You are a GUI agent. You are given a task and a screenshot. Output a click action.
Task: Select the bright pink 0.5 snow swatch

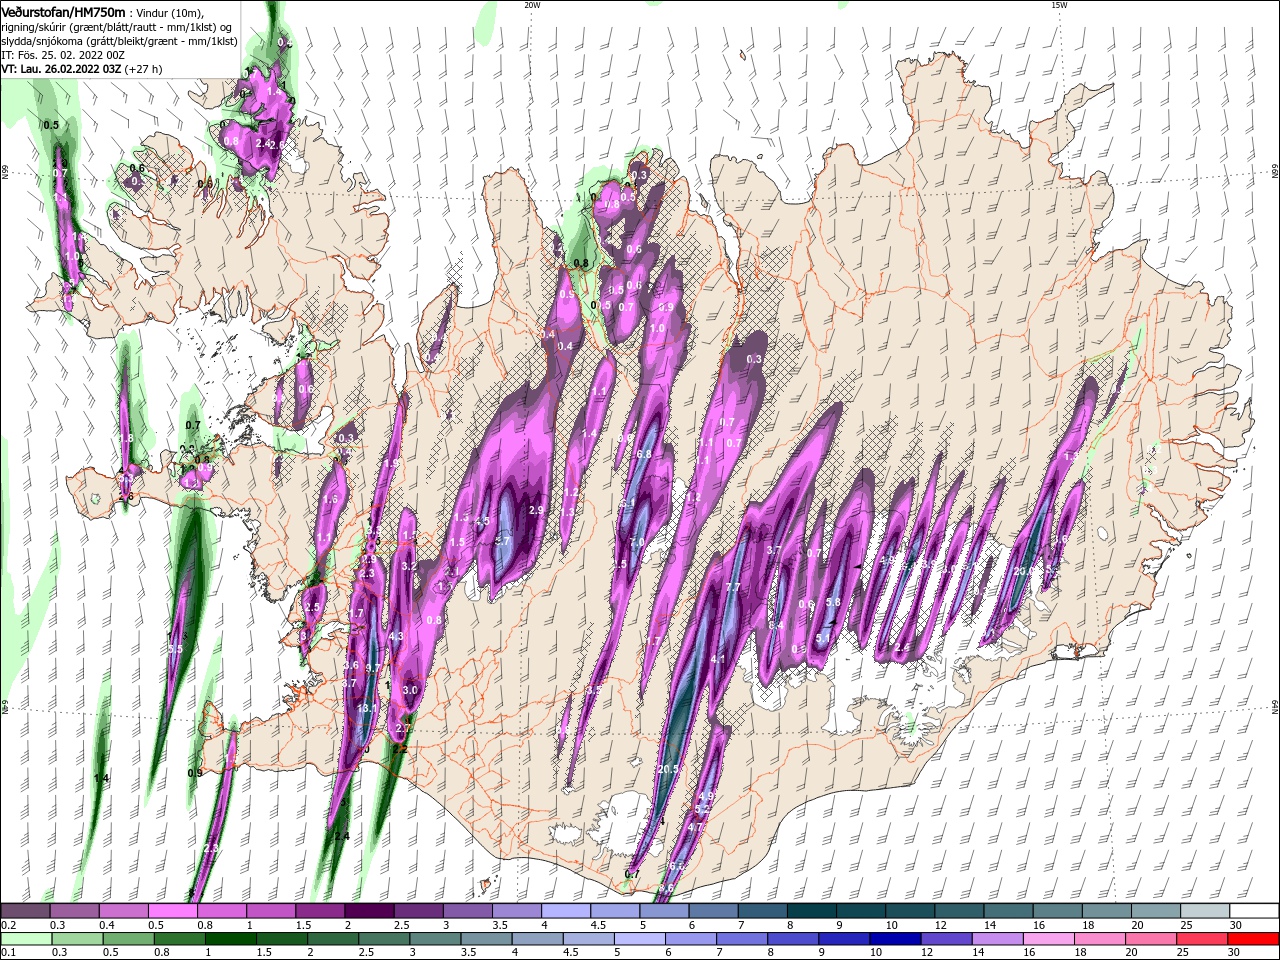pos(172,912)
